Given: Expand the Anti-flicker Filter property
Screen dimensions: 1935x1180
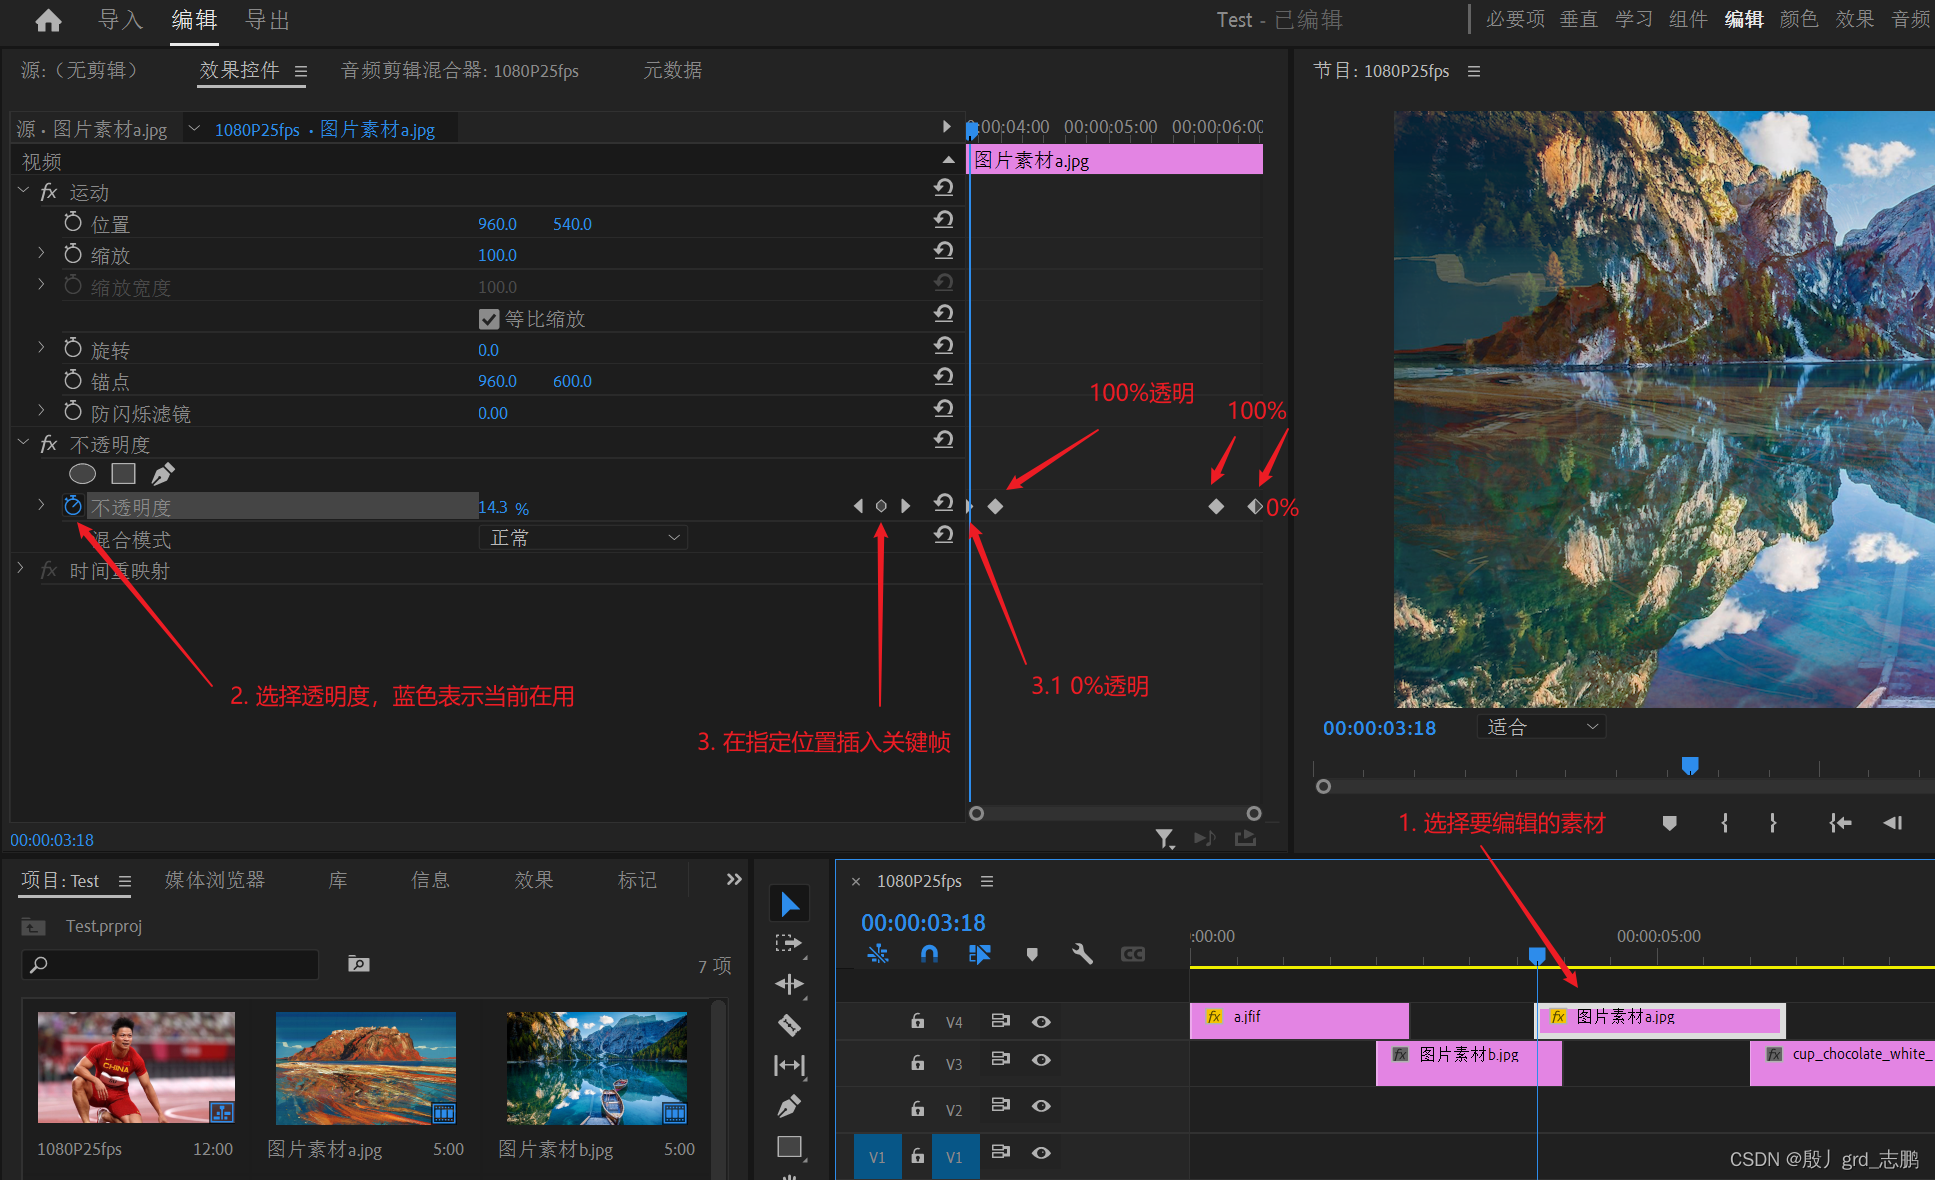Looking at the screenshot, I should tap(41, 410).
